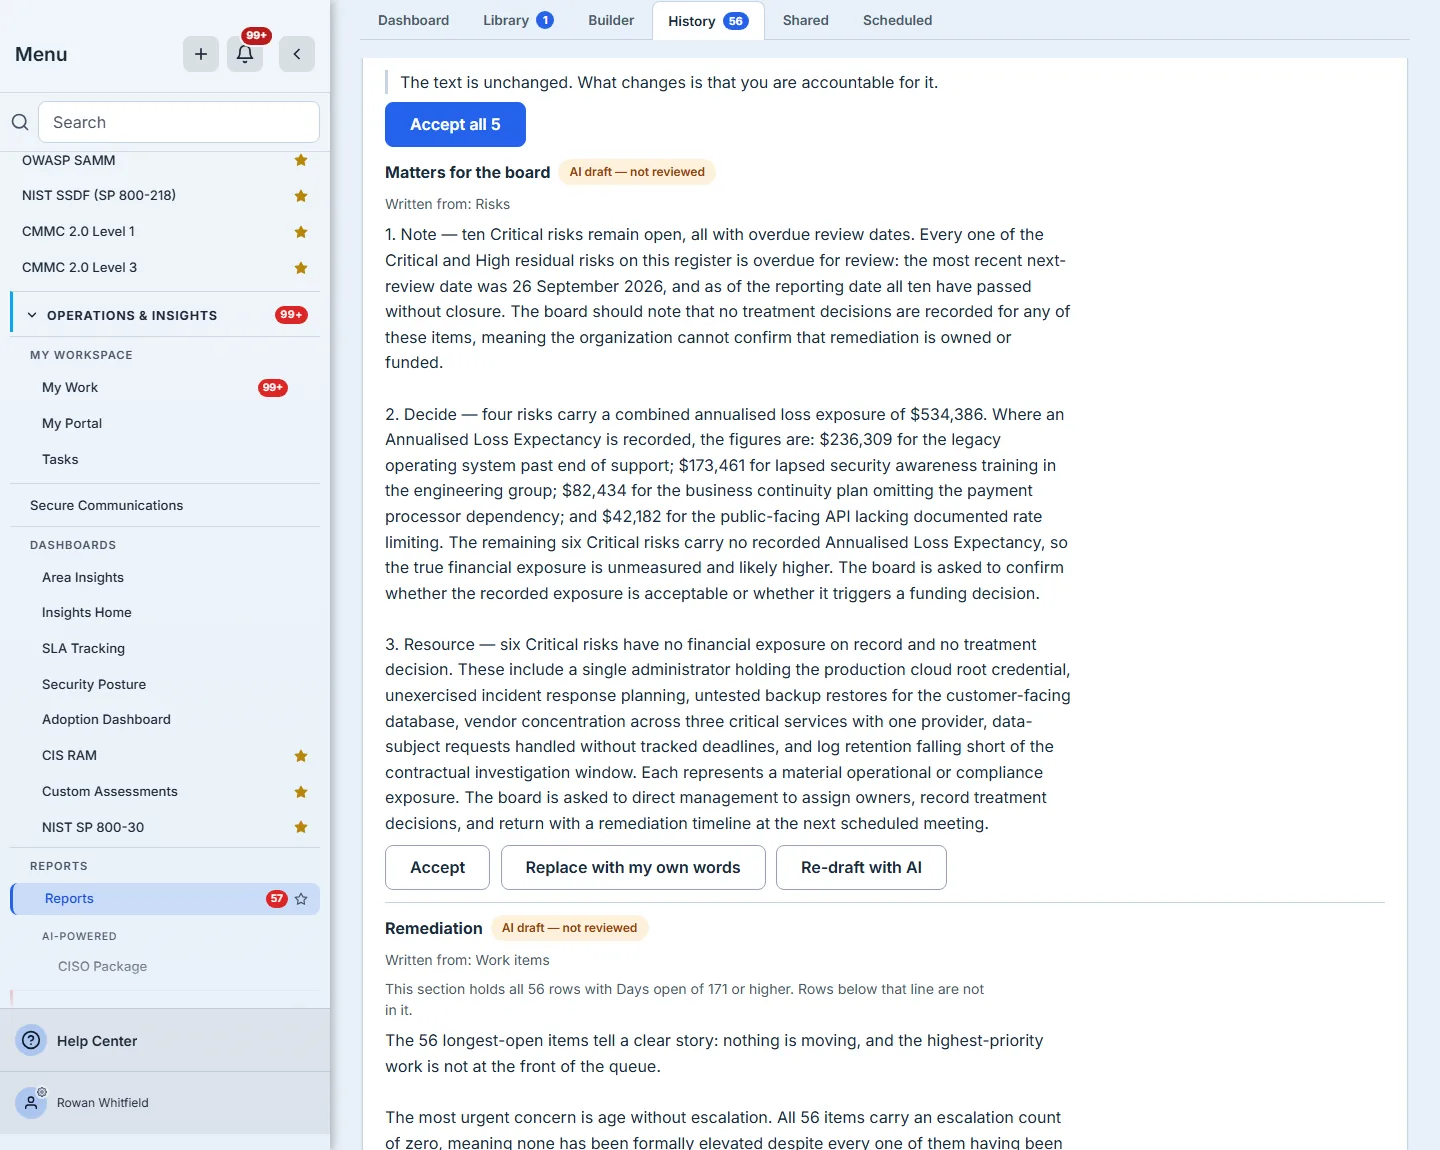
Task: Toggle favorite star for CMMC 2.0 Level 1
Action: (301, 232)
